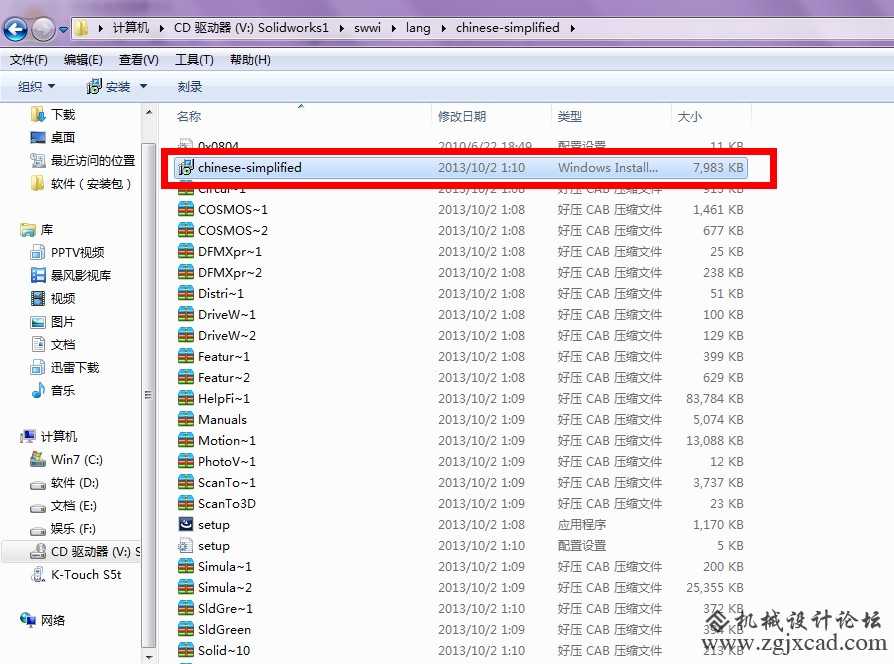Select swwi in the address breadcrumb

point(367,28)
